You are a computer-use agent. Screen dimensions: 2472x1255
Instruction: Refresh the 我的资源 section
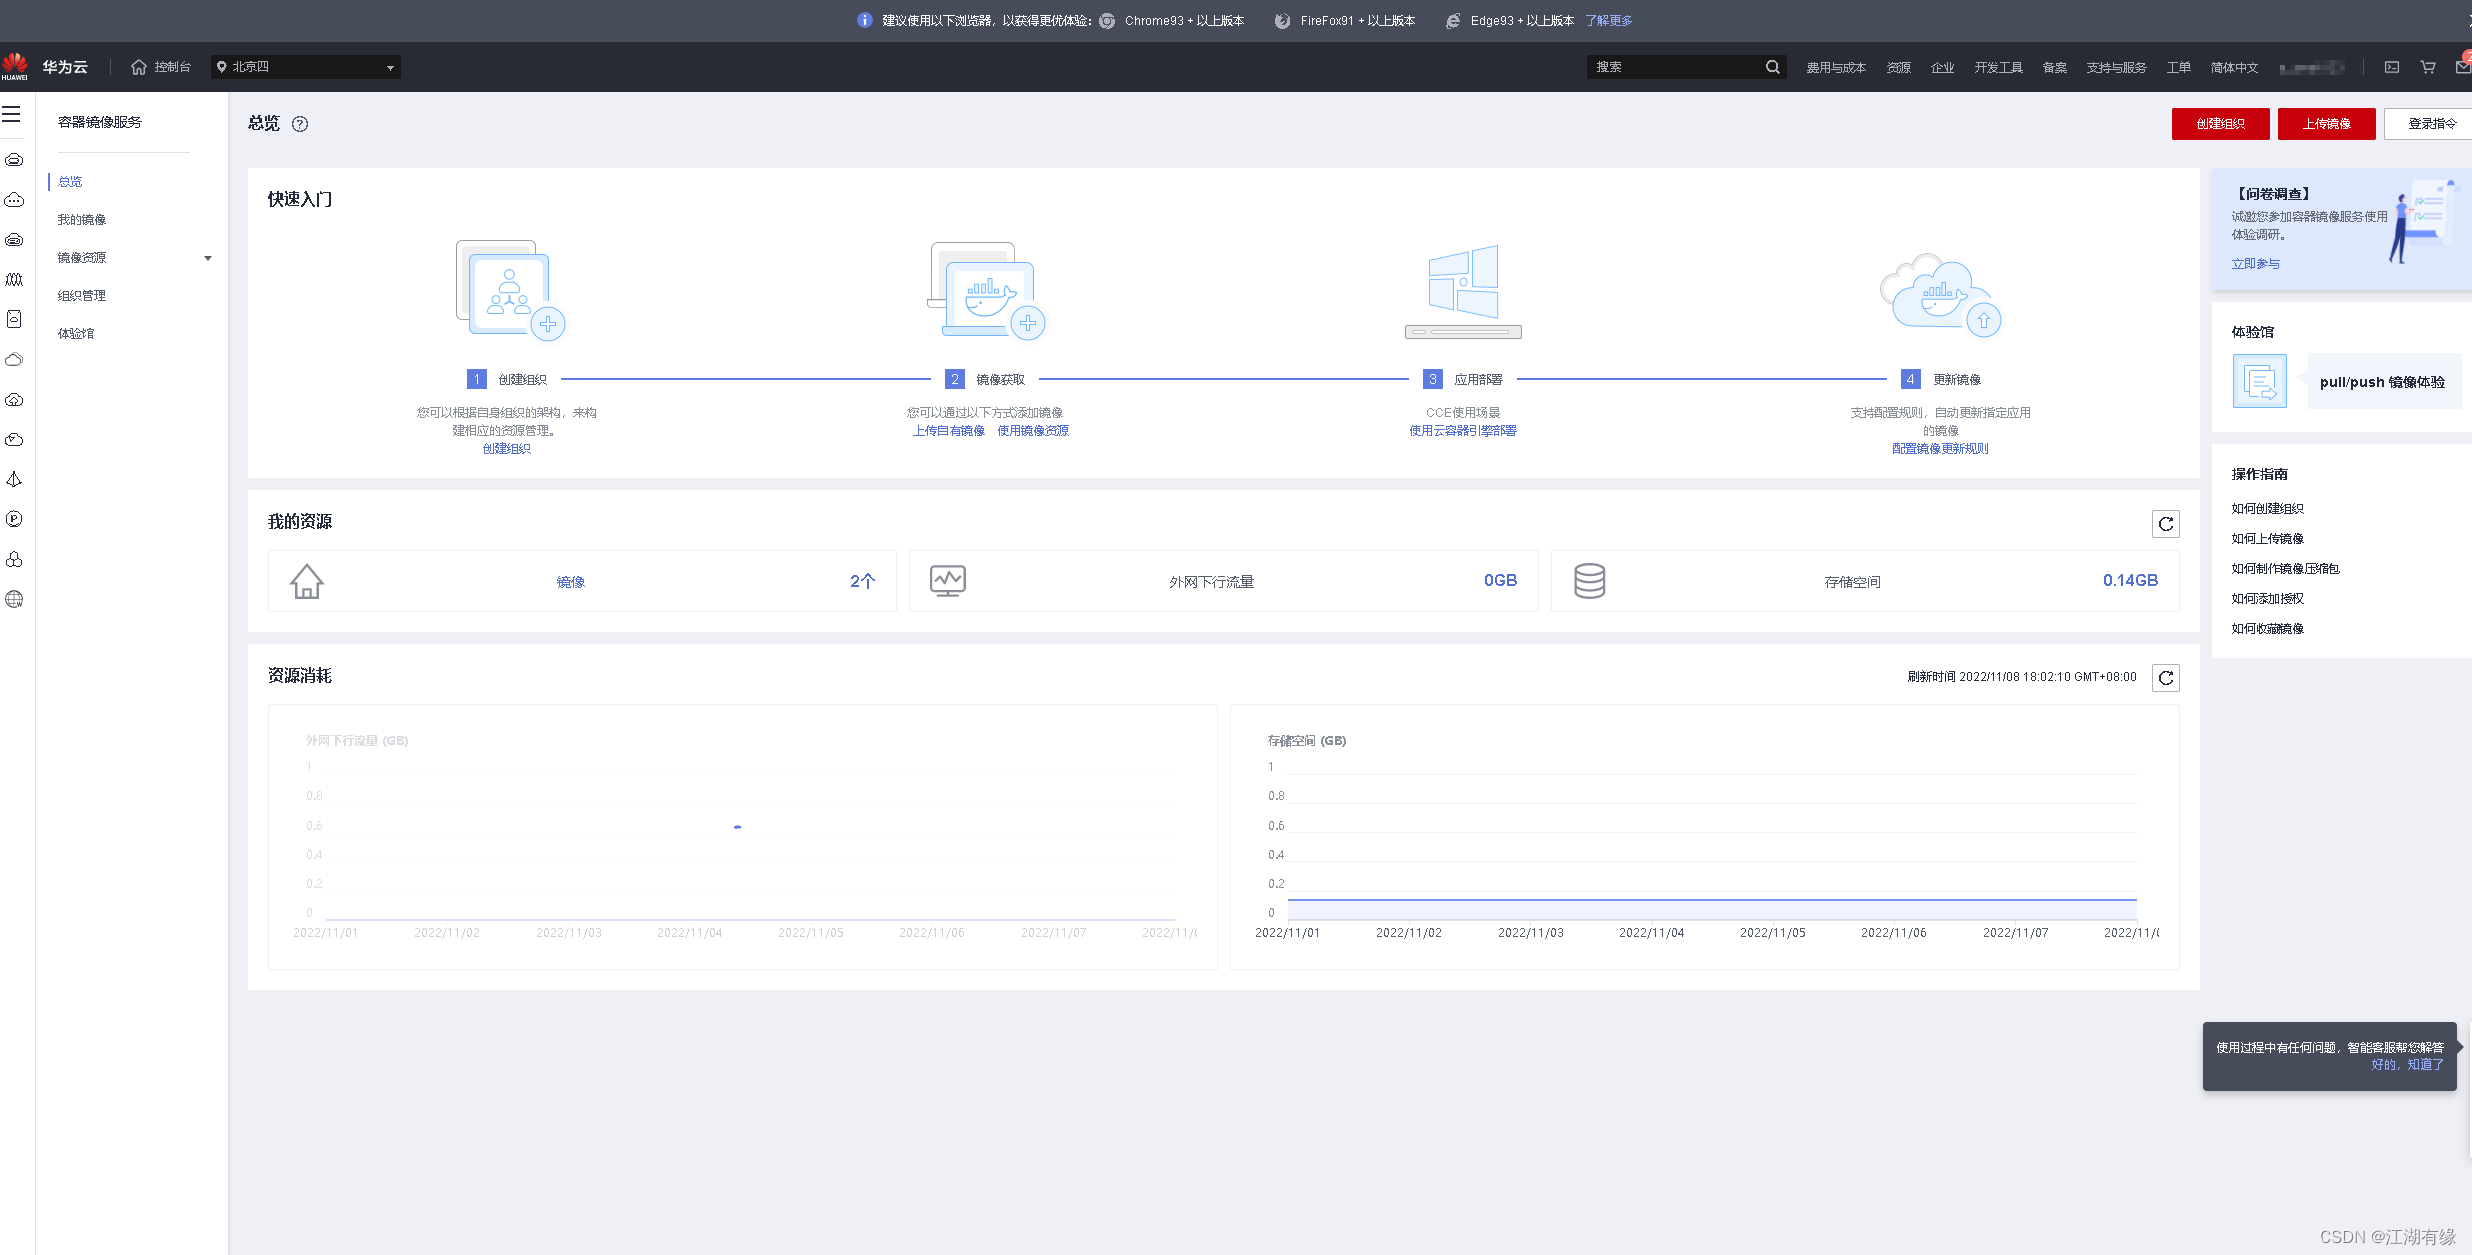pos(2165,524)
